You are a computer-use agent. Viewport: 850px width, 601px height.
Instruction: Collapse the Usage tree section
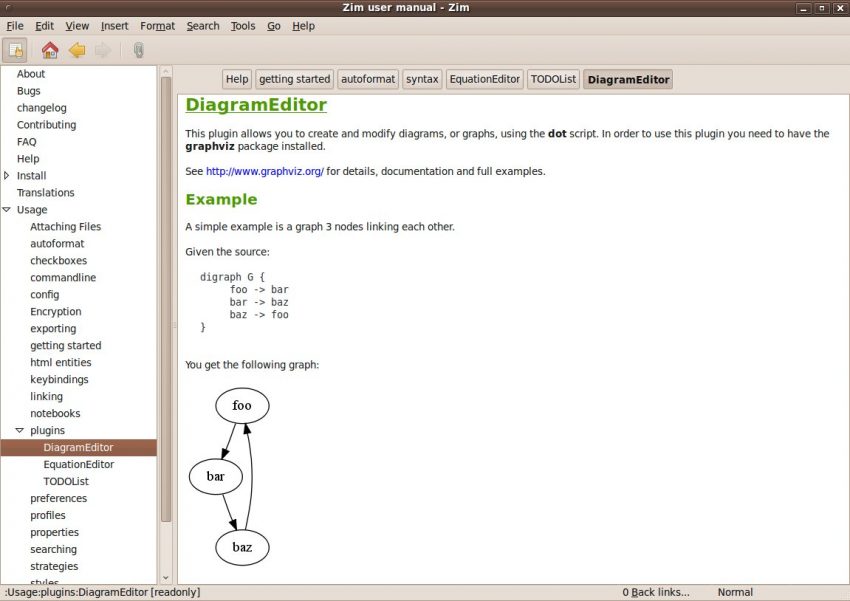coord(7,209)
